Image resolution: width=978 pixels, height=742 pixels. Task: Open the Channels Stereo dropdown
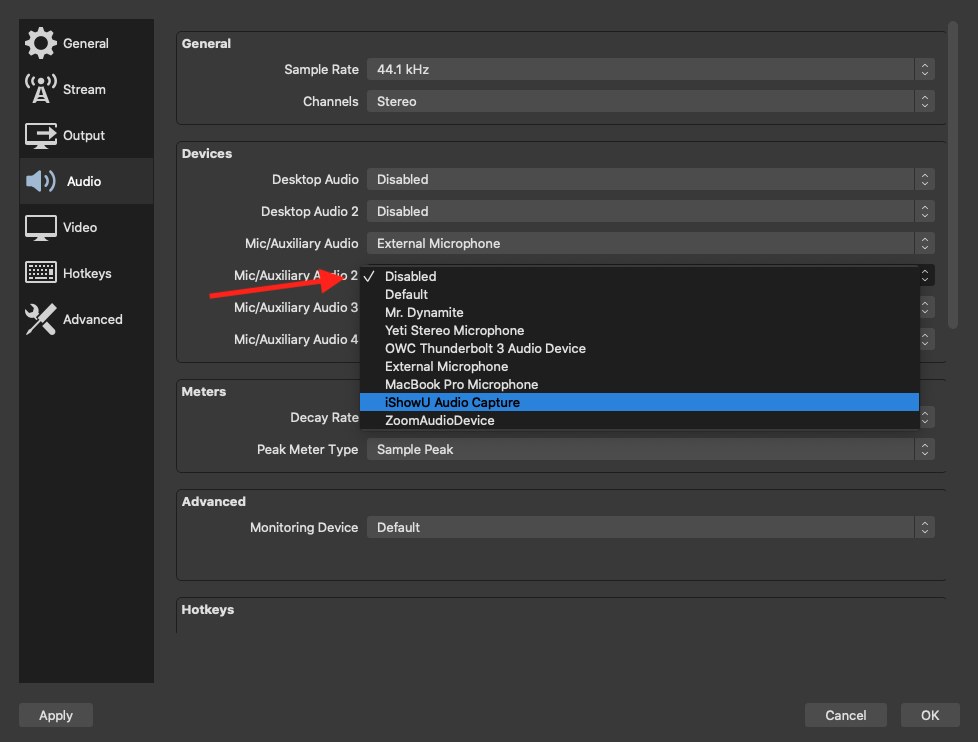(x=650, y=101)
